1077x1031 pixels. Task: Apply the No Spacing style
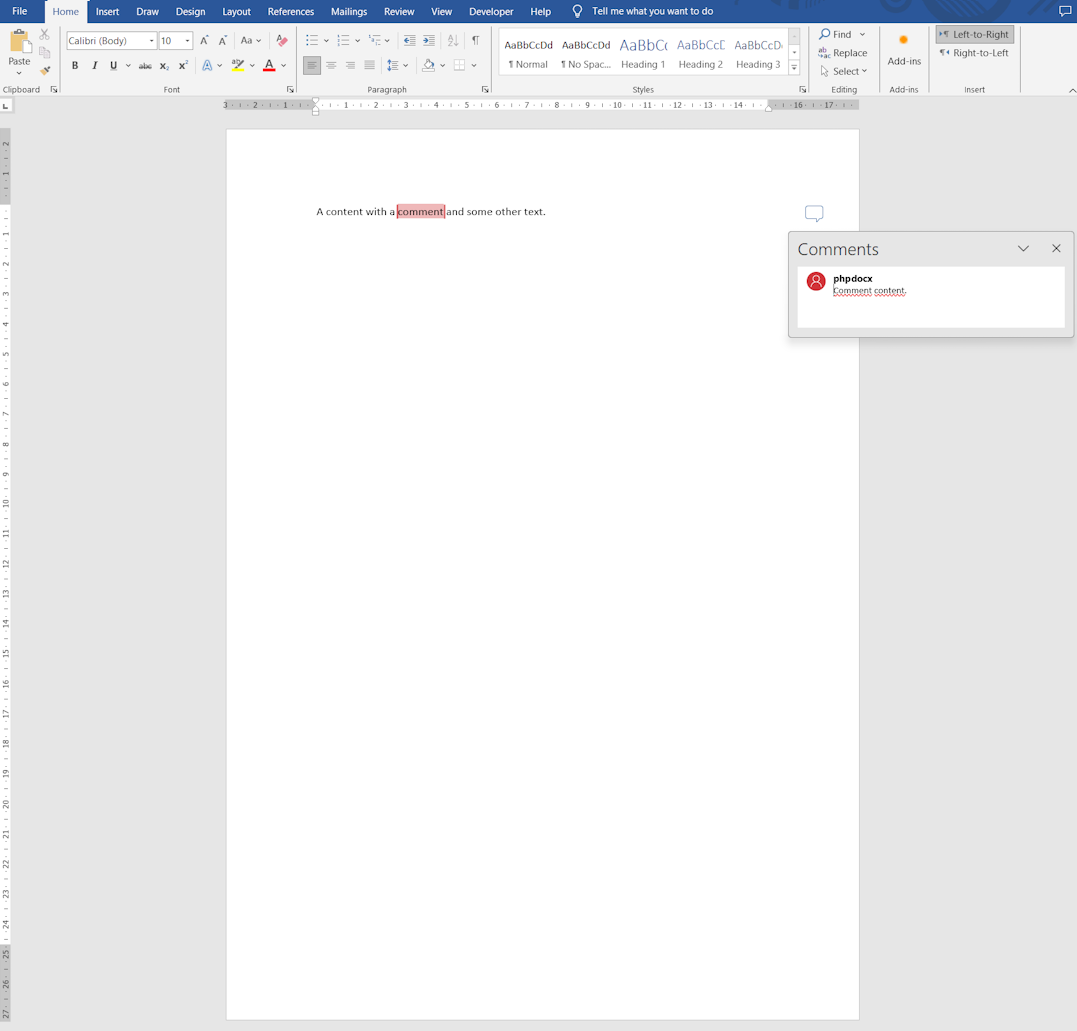[x=586, y=54]
